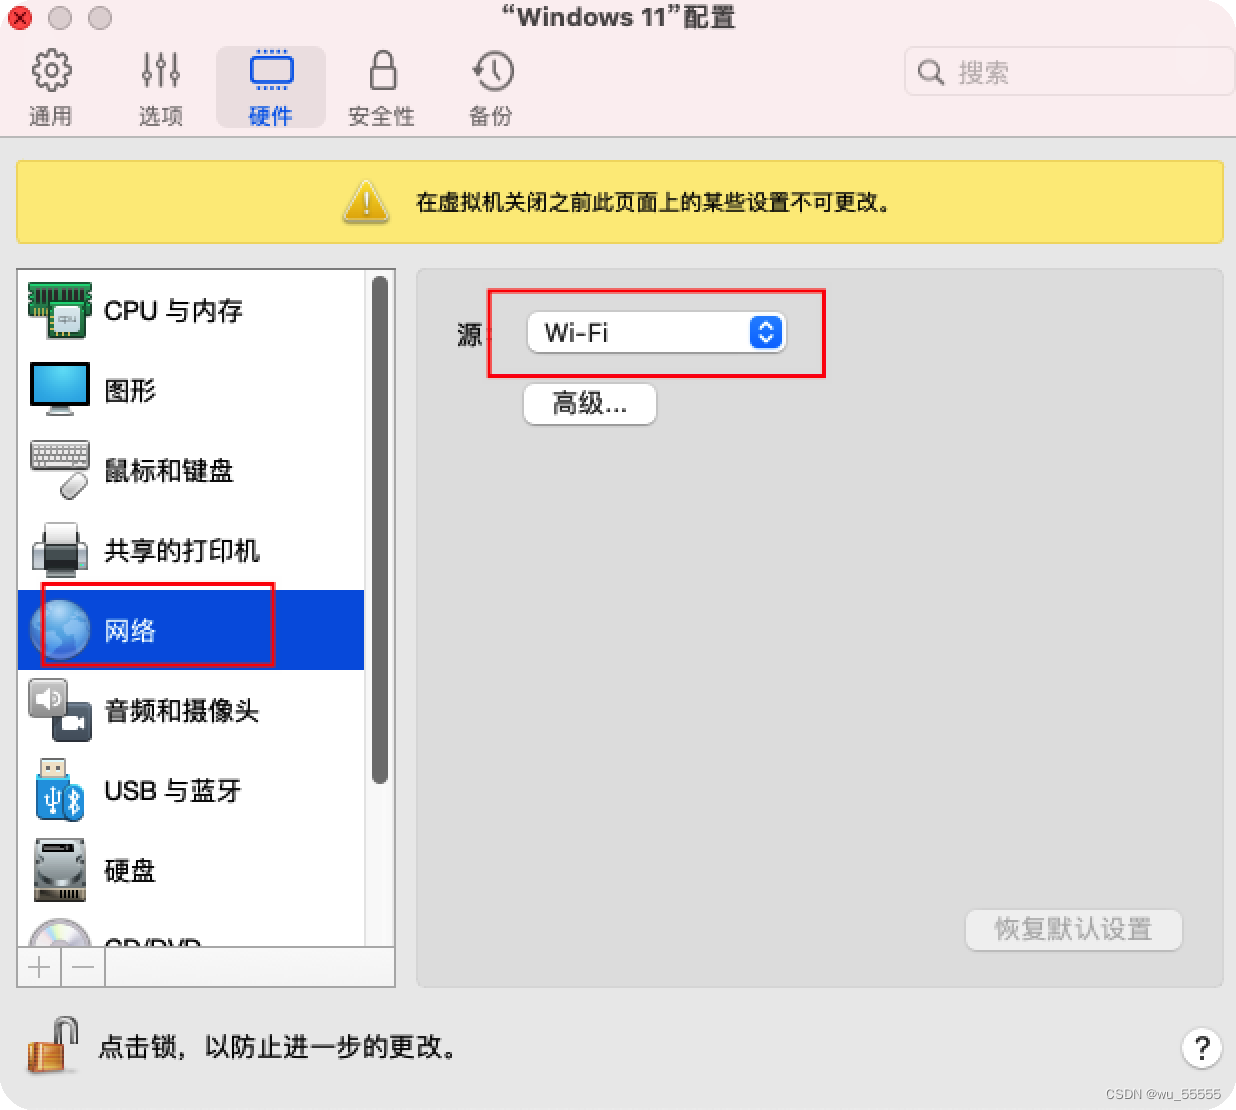Click the '图形' list label
Viewport: 1236px width, 1110px height.
130,390
